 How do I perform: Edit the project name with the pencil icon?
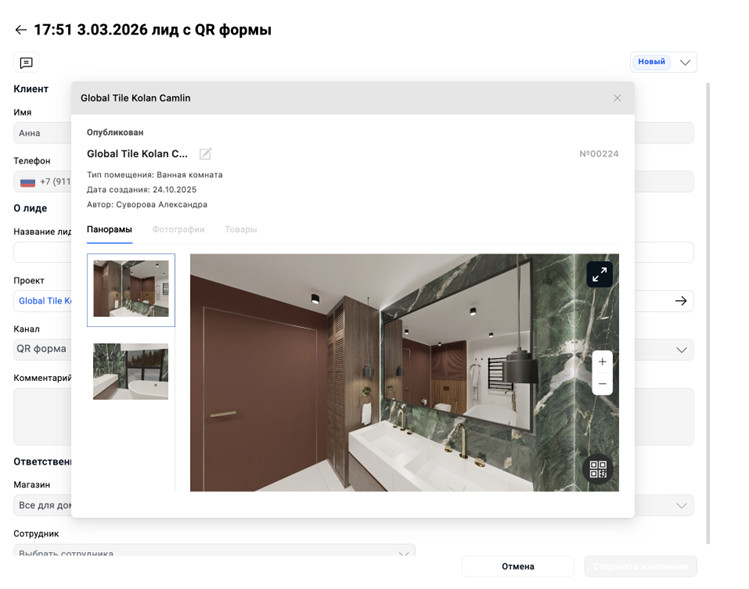[x=205, y=154]
